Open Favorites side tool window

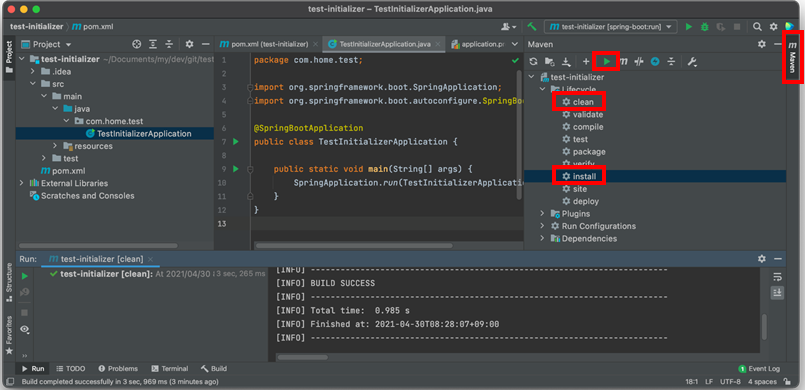[x=9, y=335]
